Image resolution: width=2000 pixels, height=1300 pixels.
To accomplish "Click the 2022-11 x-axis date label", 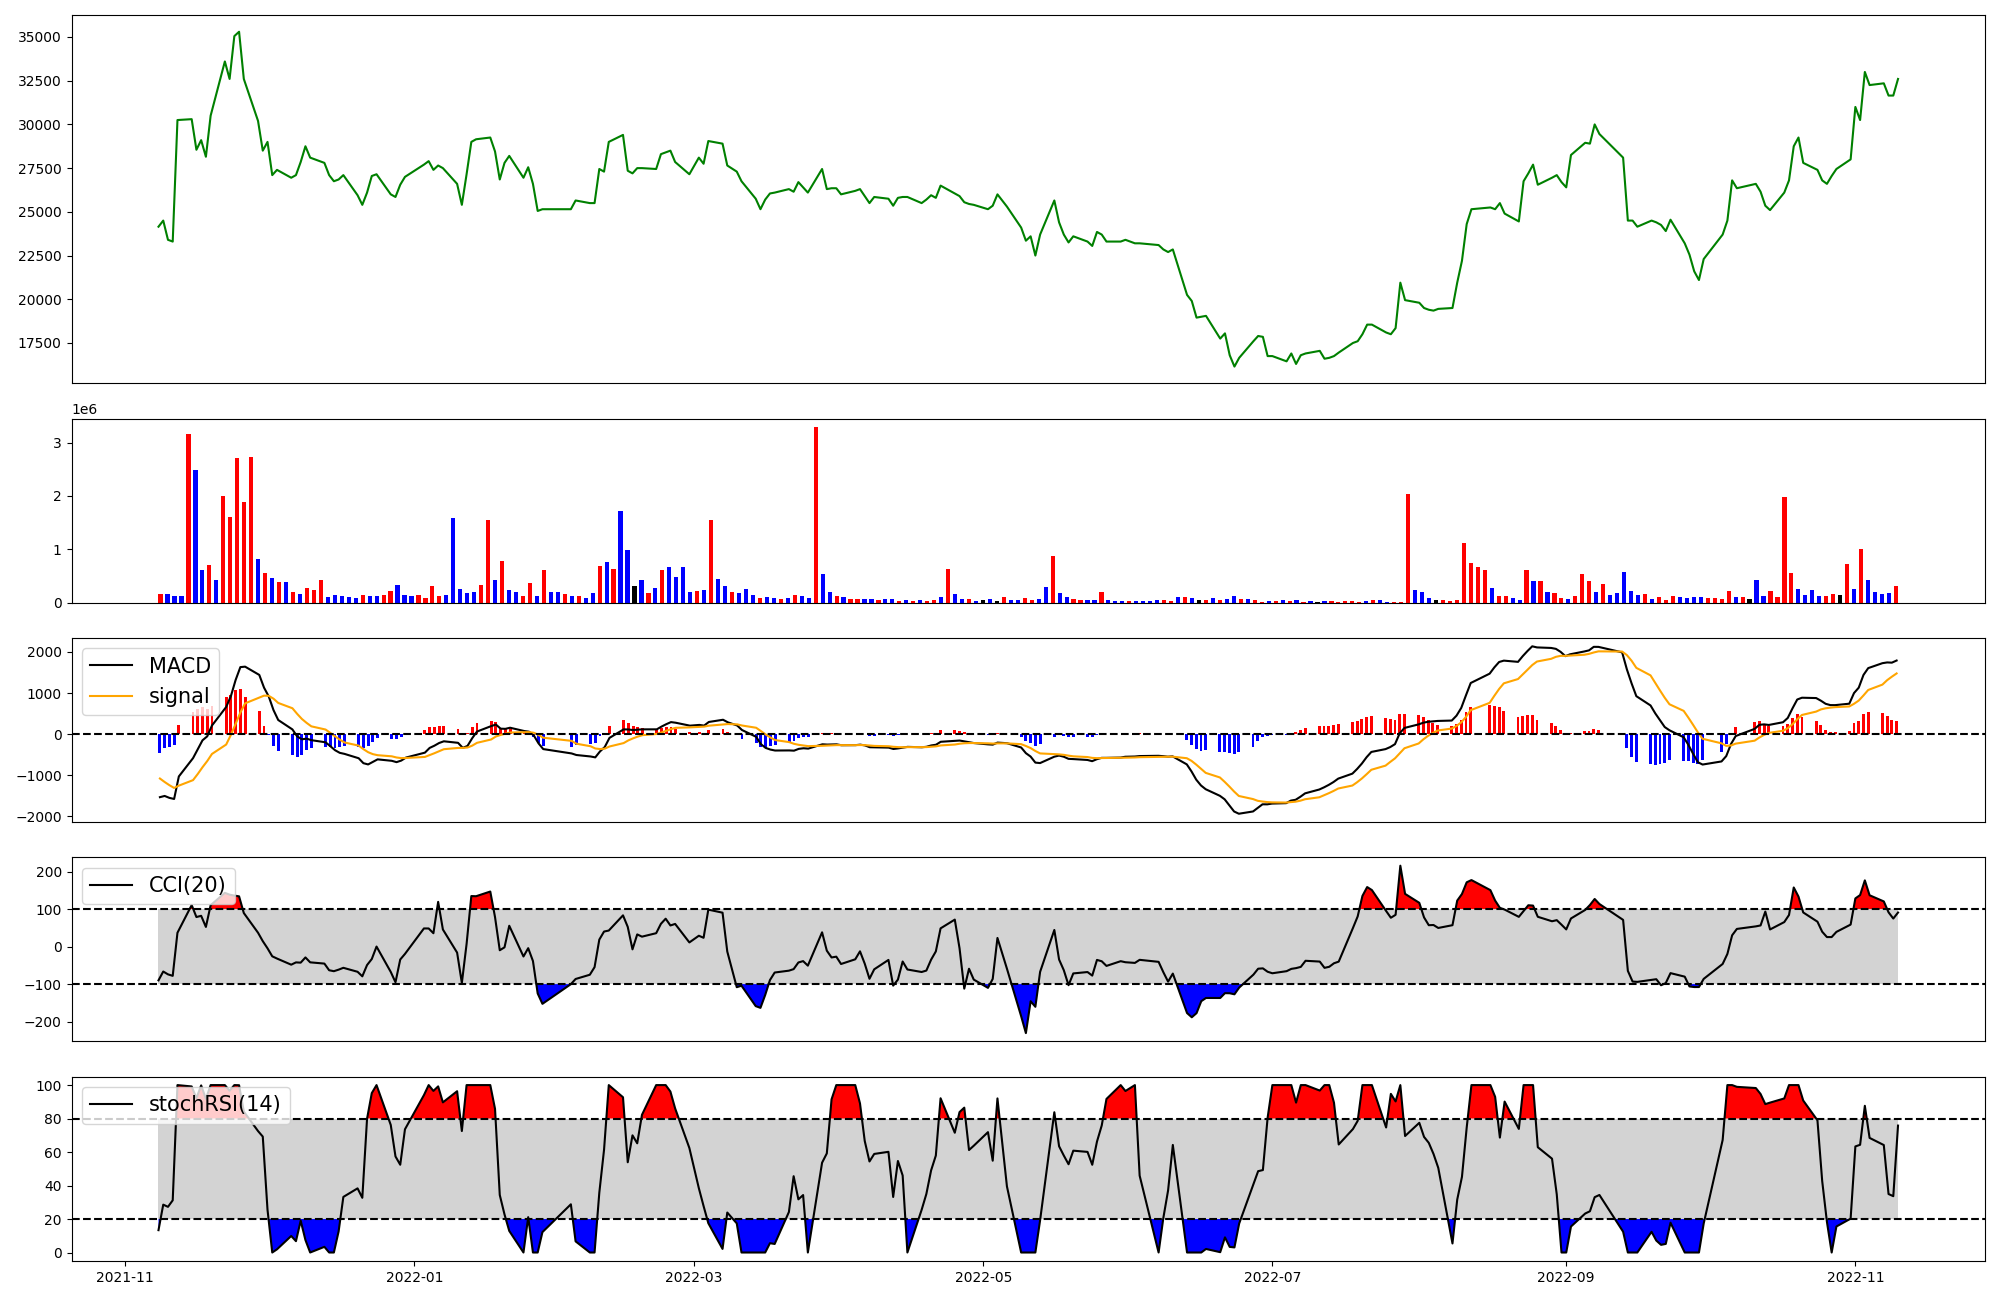I will click(1855, 1277).
